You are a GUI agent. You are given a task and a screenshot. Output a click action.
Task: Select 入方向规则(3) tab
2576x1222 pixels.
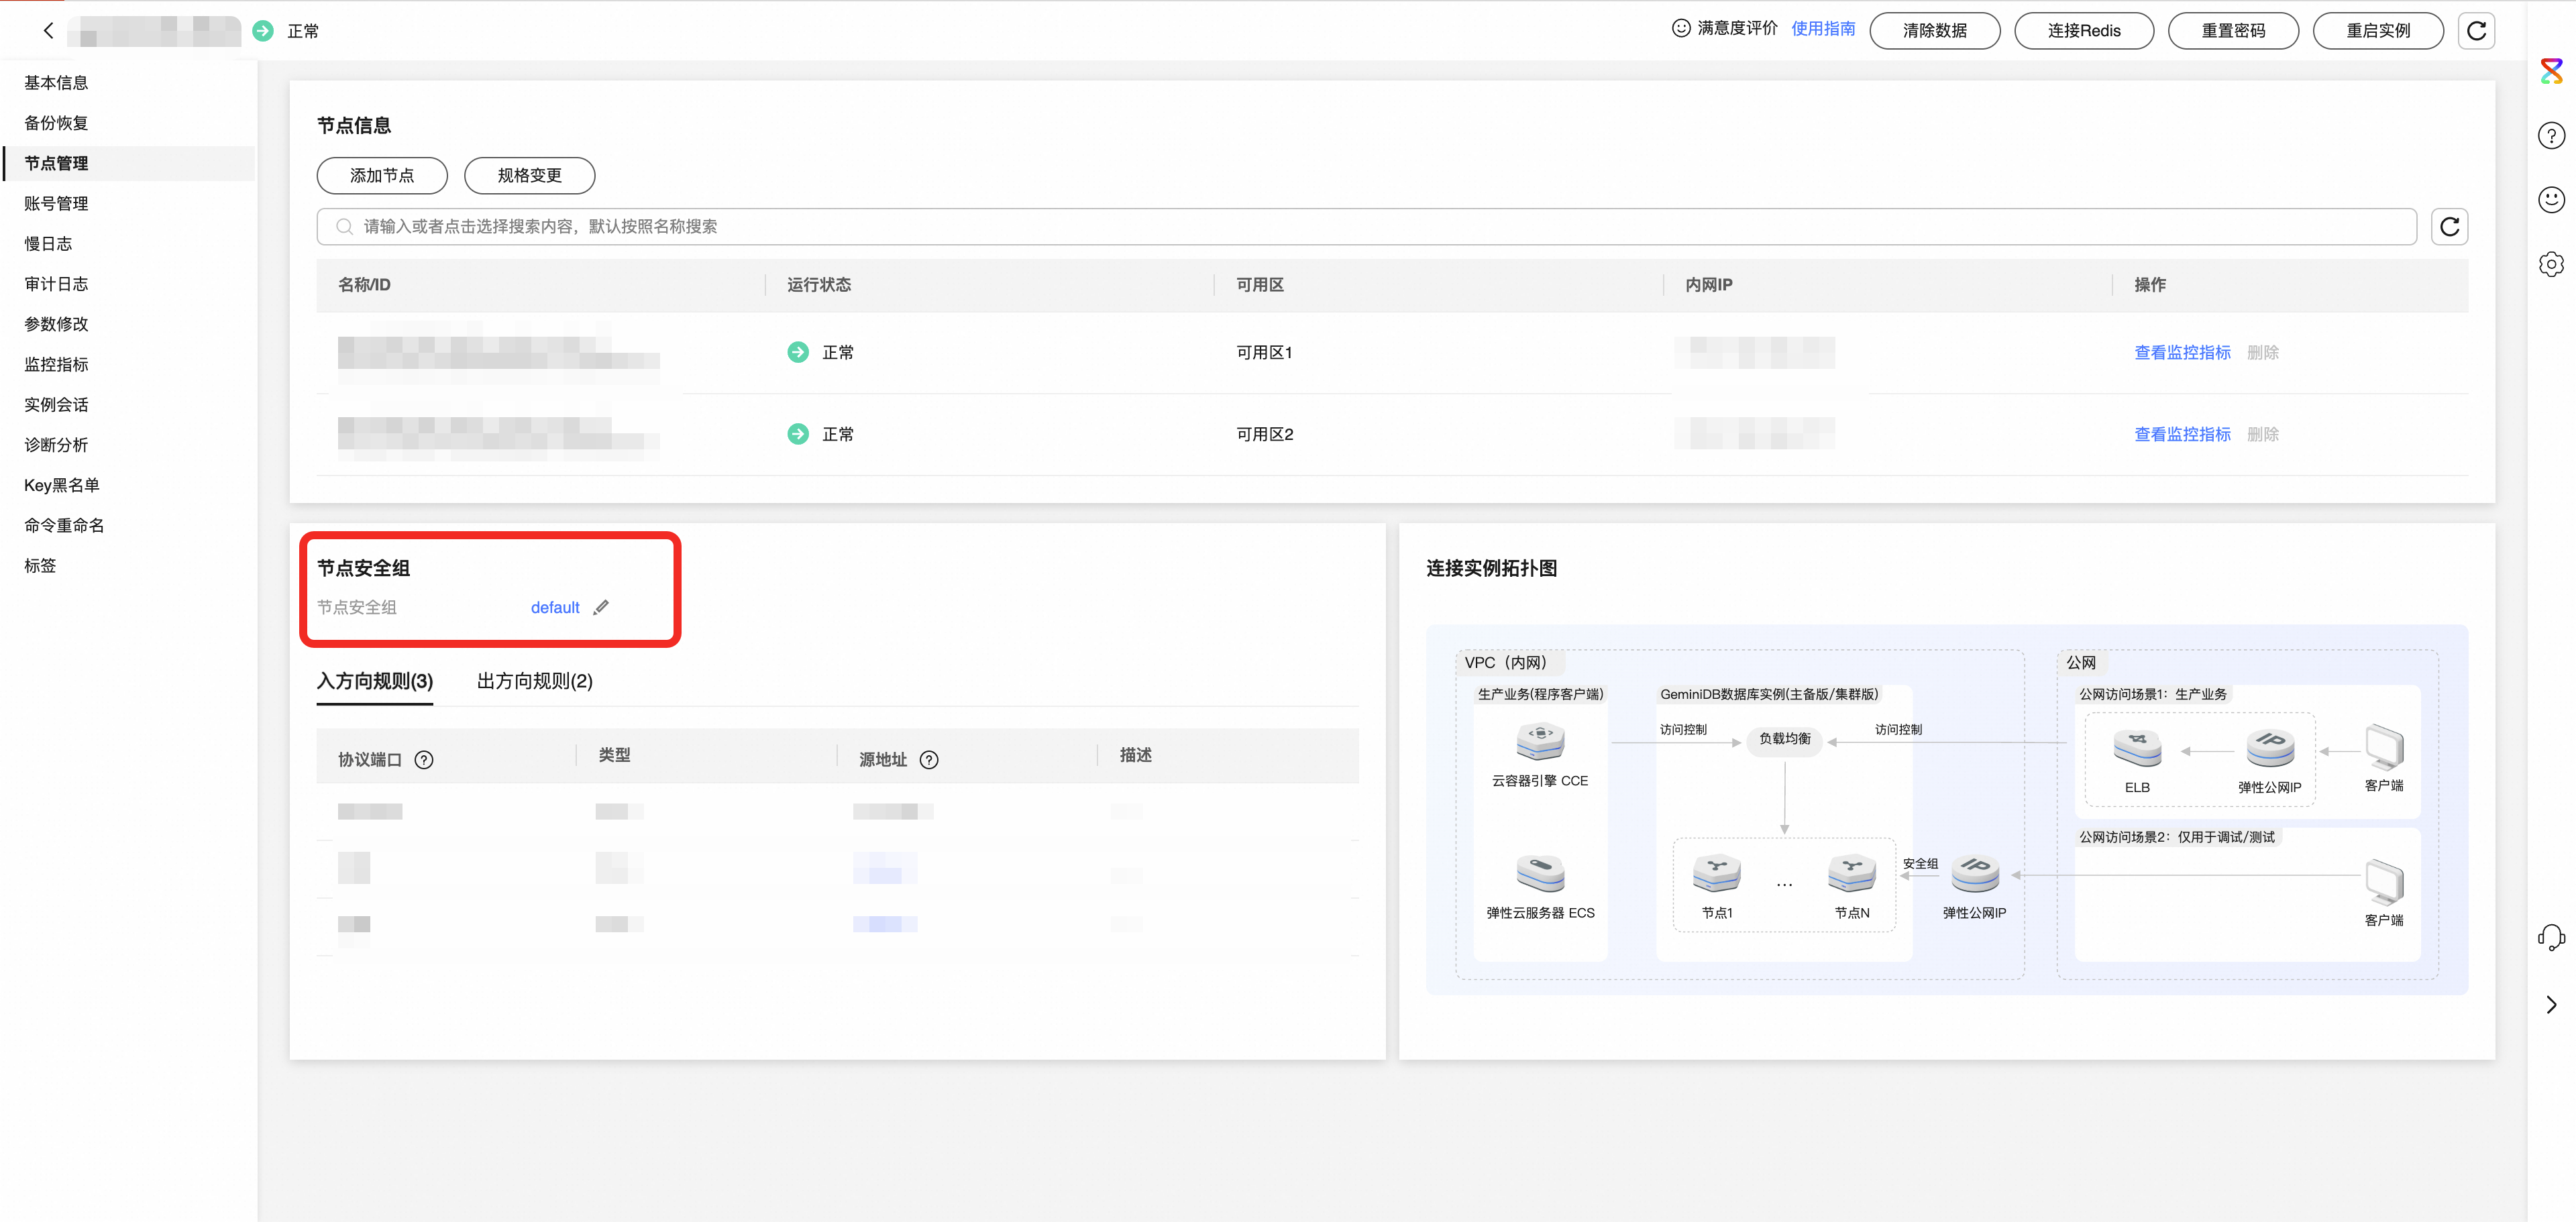(374, 681)
